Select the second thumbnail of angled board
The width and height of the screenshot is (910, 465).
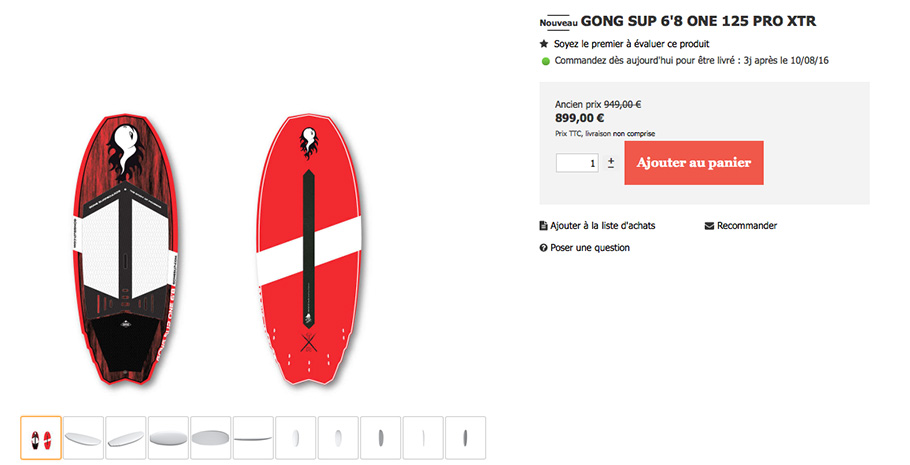pyautogui.click(x=84, y=438)
